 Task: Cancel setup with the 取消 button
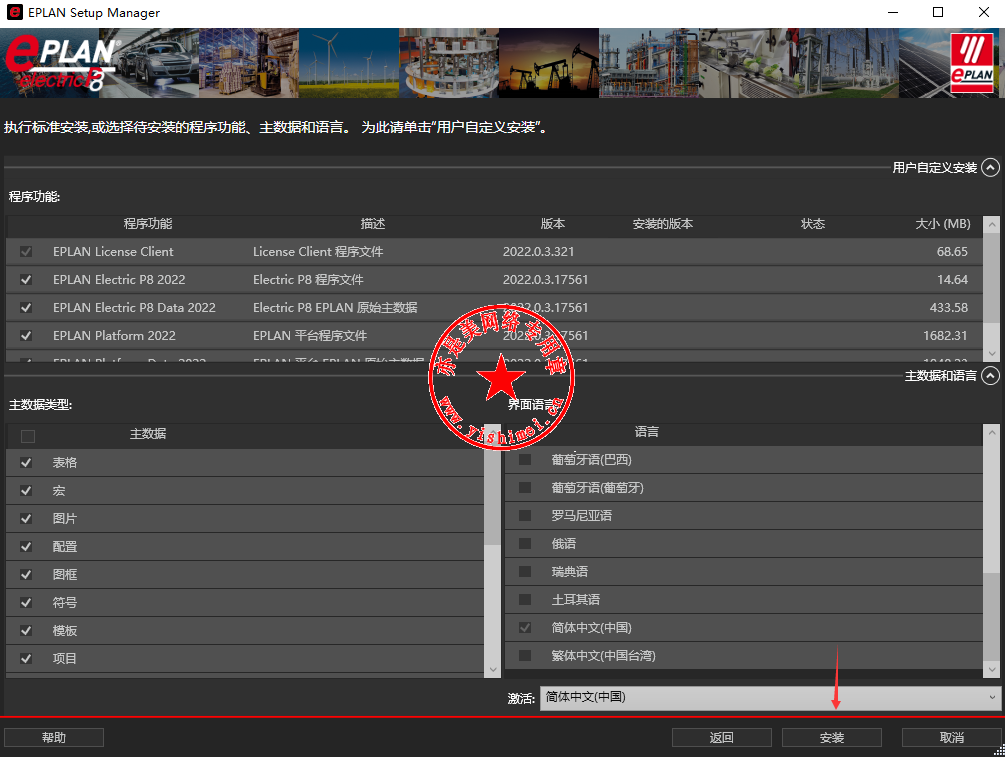click(x=952, y=738)
